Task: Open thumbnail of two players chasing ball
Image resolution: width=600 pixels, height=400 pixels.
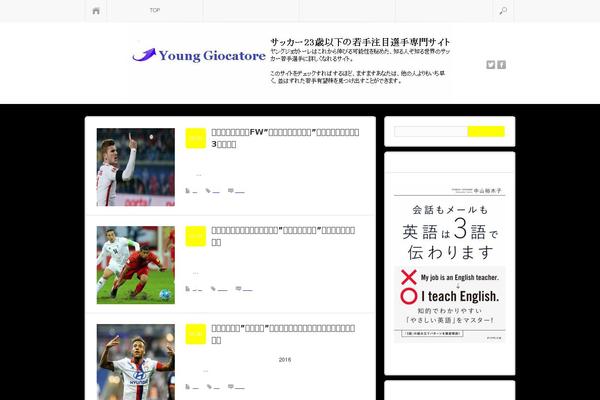Action: click(x=136, y=265)
